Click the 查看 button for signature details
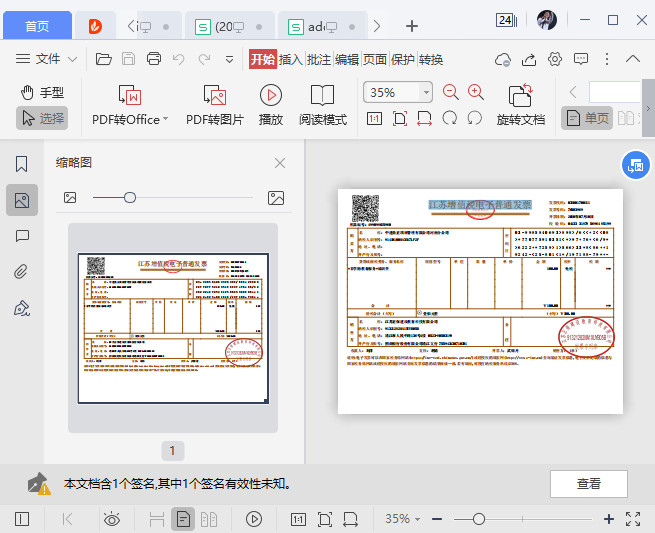Image resolution: width=655 pixels, height=533 pixels. (x=588, y=484)
